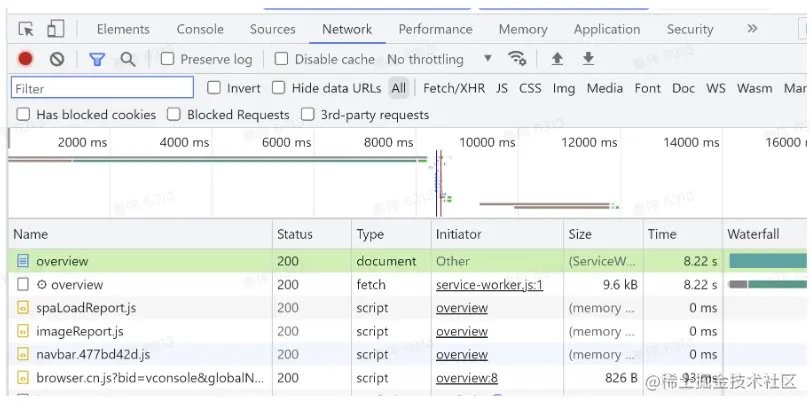Open the No throttling dropdown
This screenshot has width=811, height=405.
[x=439, y=59]
